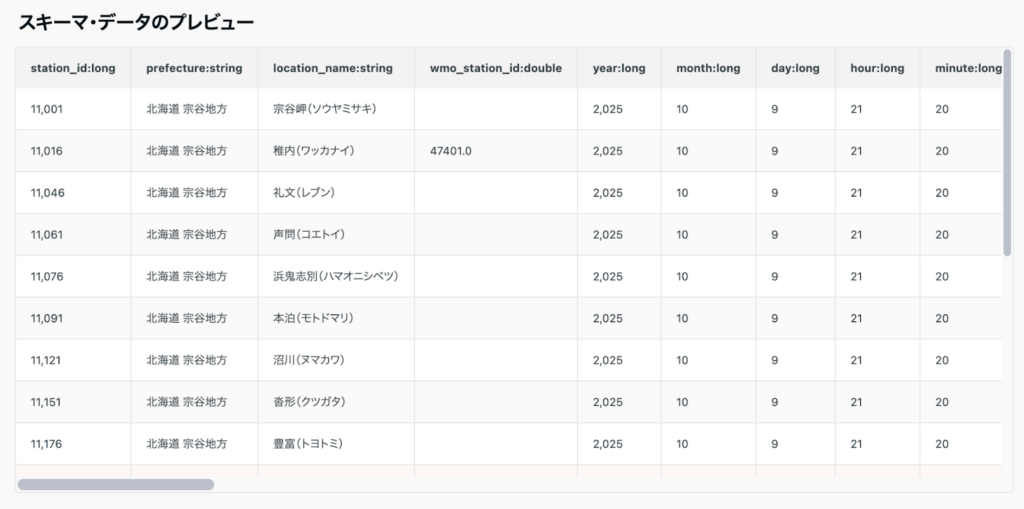Select the 本泊（モトドマリ） location cell
The image size is (1024, 509).
tap(313, 318)
